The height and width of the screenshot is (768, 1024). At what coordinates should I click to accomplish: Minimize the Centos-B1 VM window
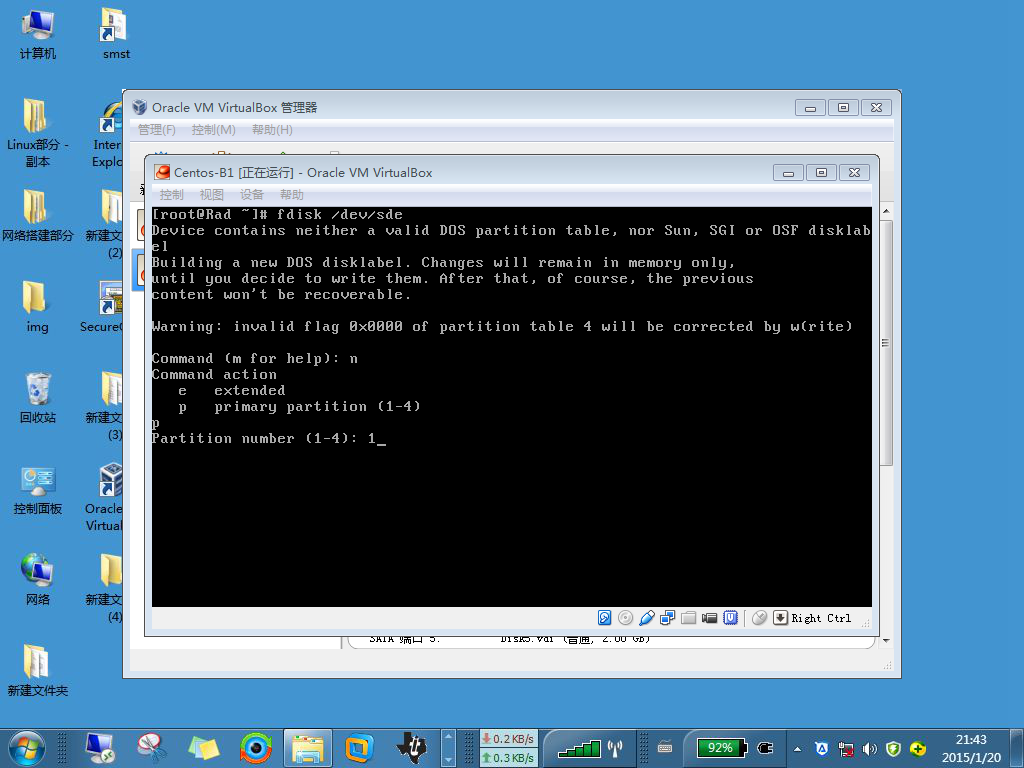[788, 172]
